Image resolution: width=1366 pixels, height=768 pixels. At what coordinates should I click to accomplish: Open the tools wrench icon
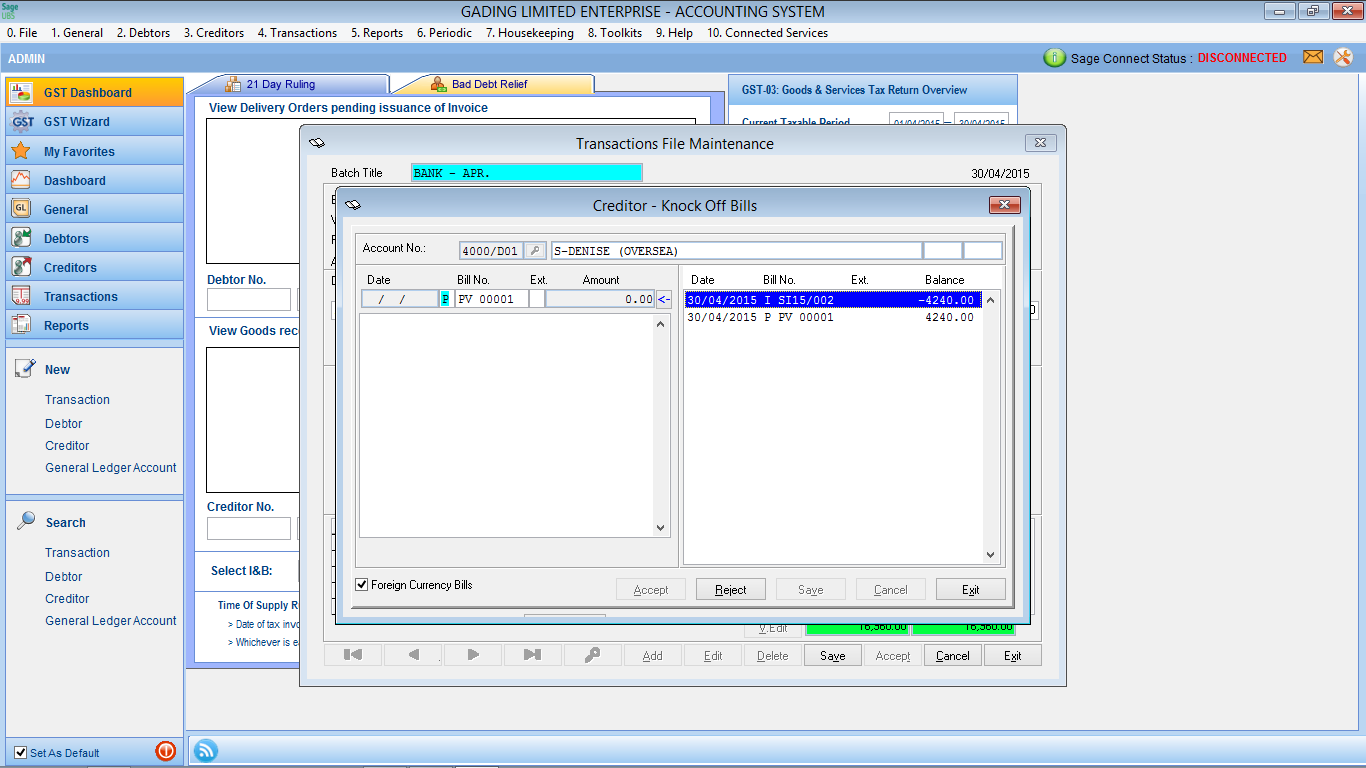click(1343, 57)
